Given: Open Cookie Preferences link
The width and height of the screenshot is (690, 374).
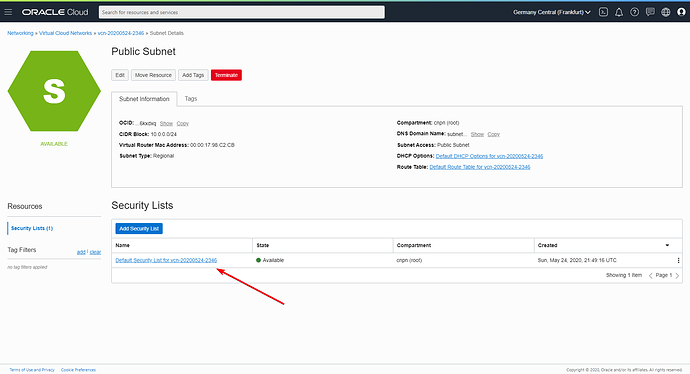Looking at the screenshot, I should point(78,370).
